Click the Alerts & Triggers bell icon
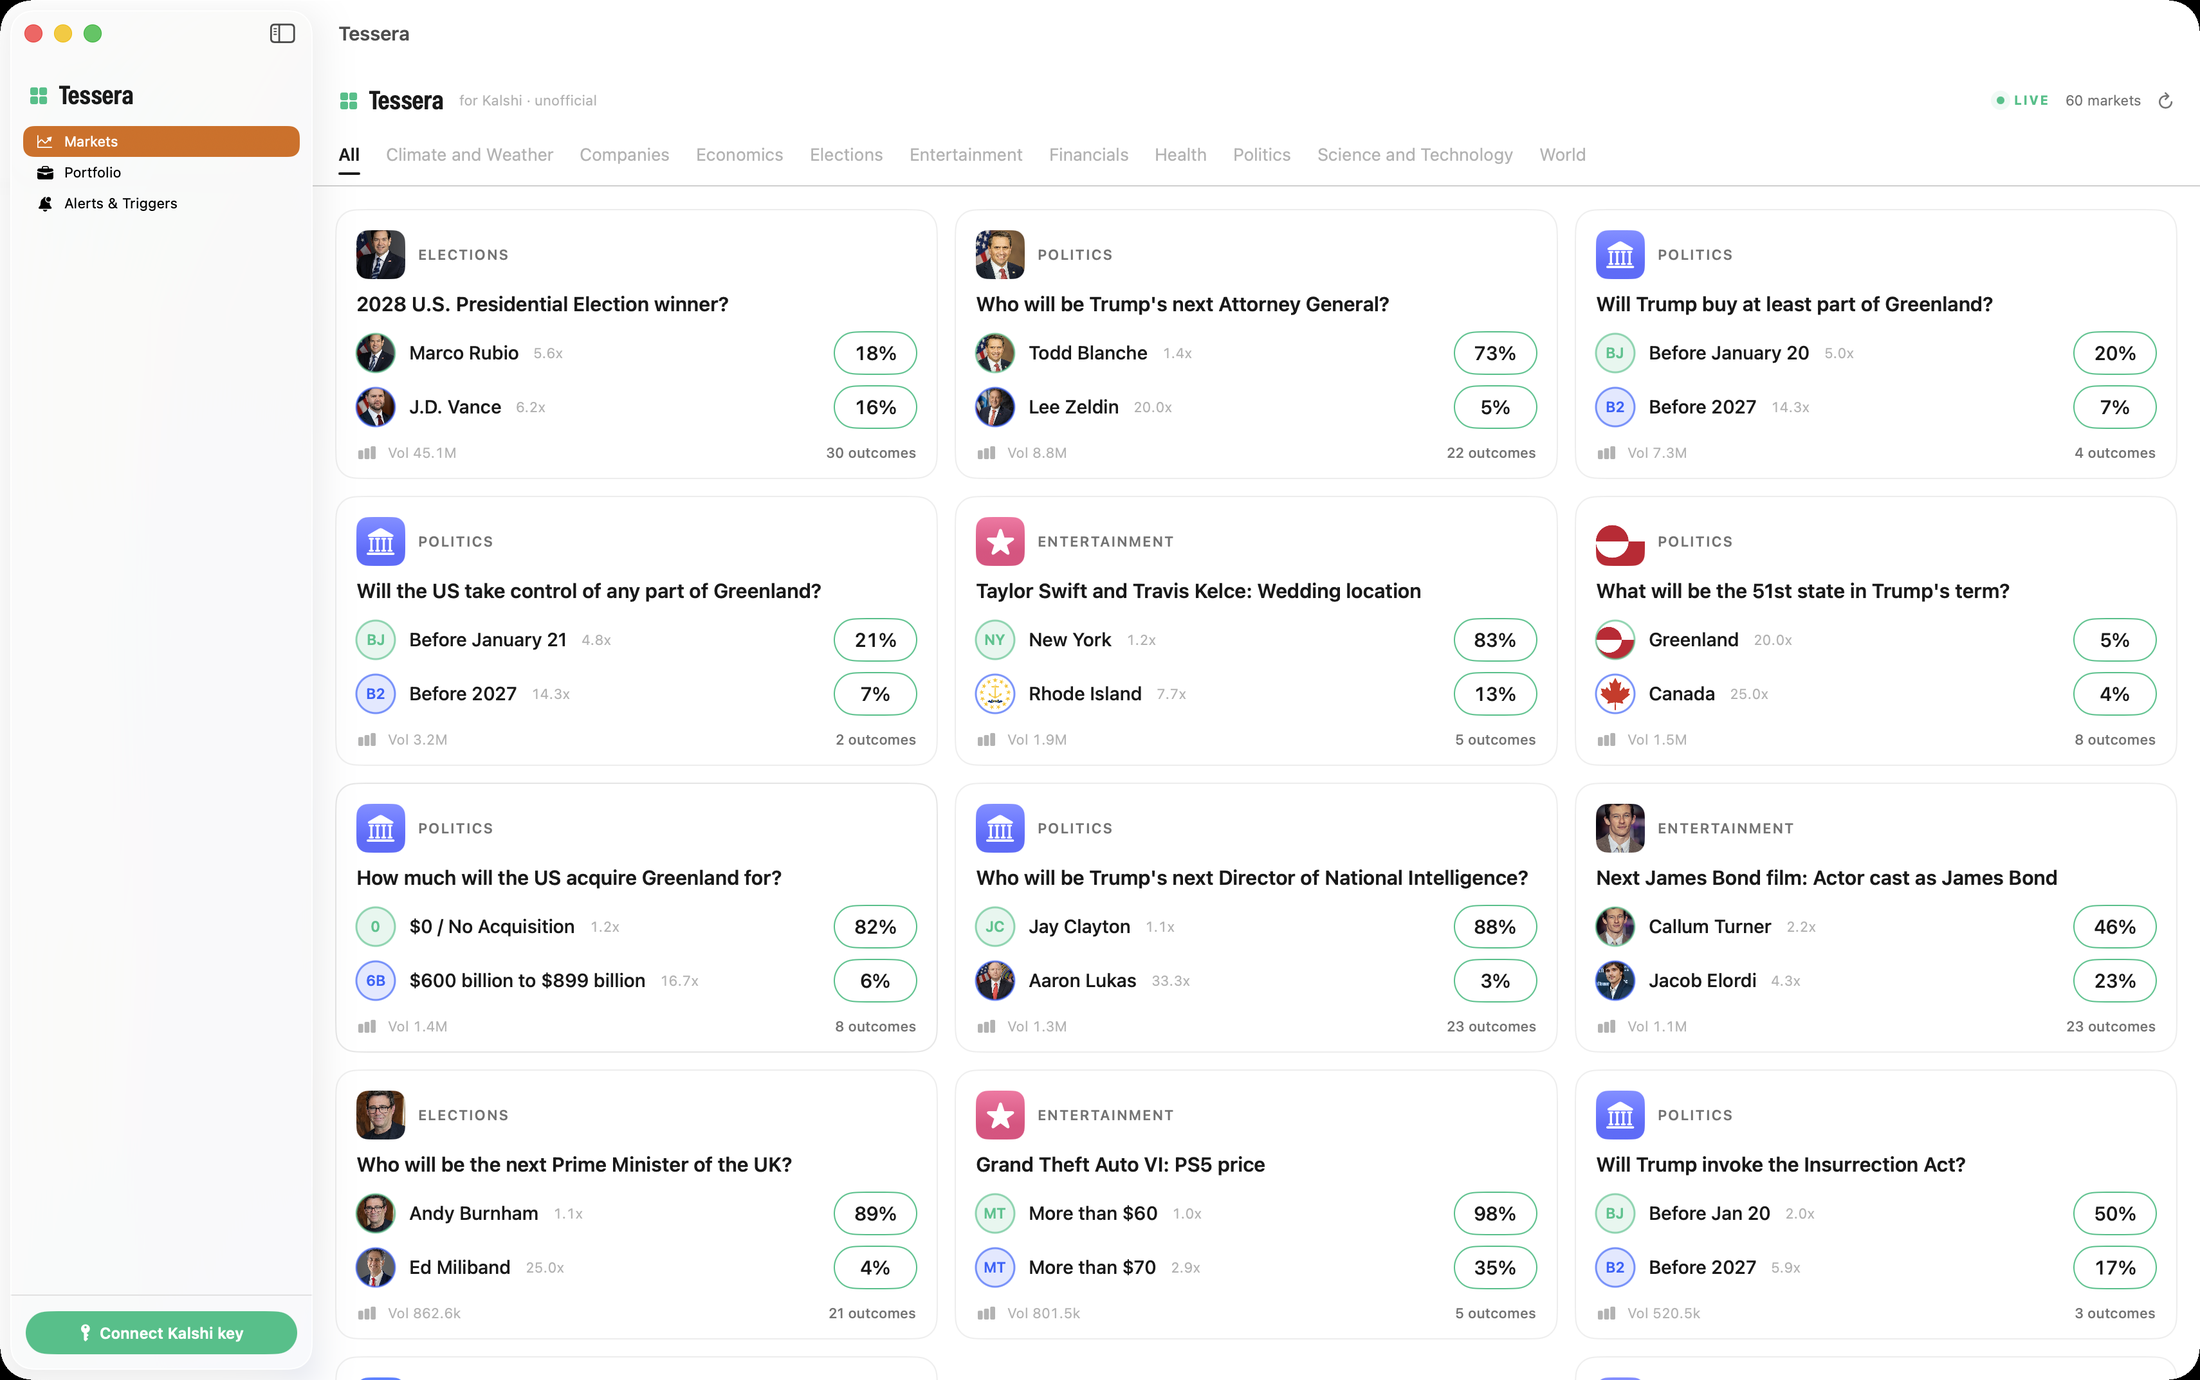The width and height of the screenshot is (2200, 1380). [x=45, y=204]
